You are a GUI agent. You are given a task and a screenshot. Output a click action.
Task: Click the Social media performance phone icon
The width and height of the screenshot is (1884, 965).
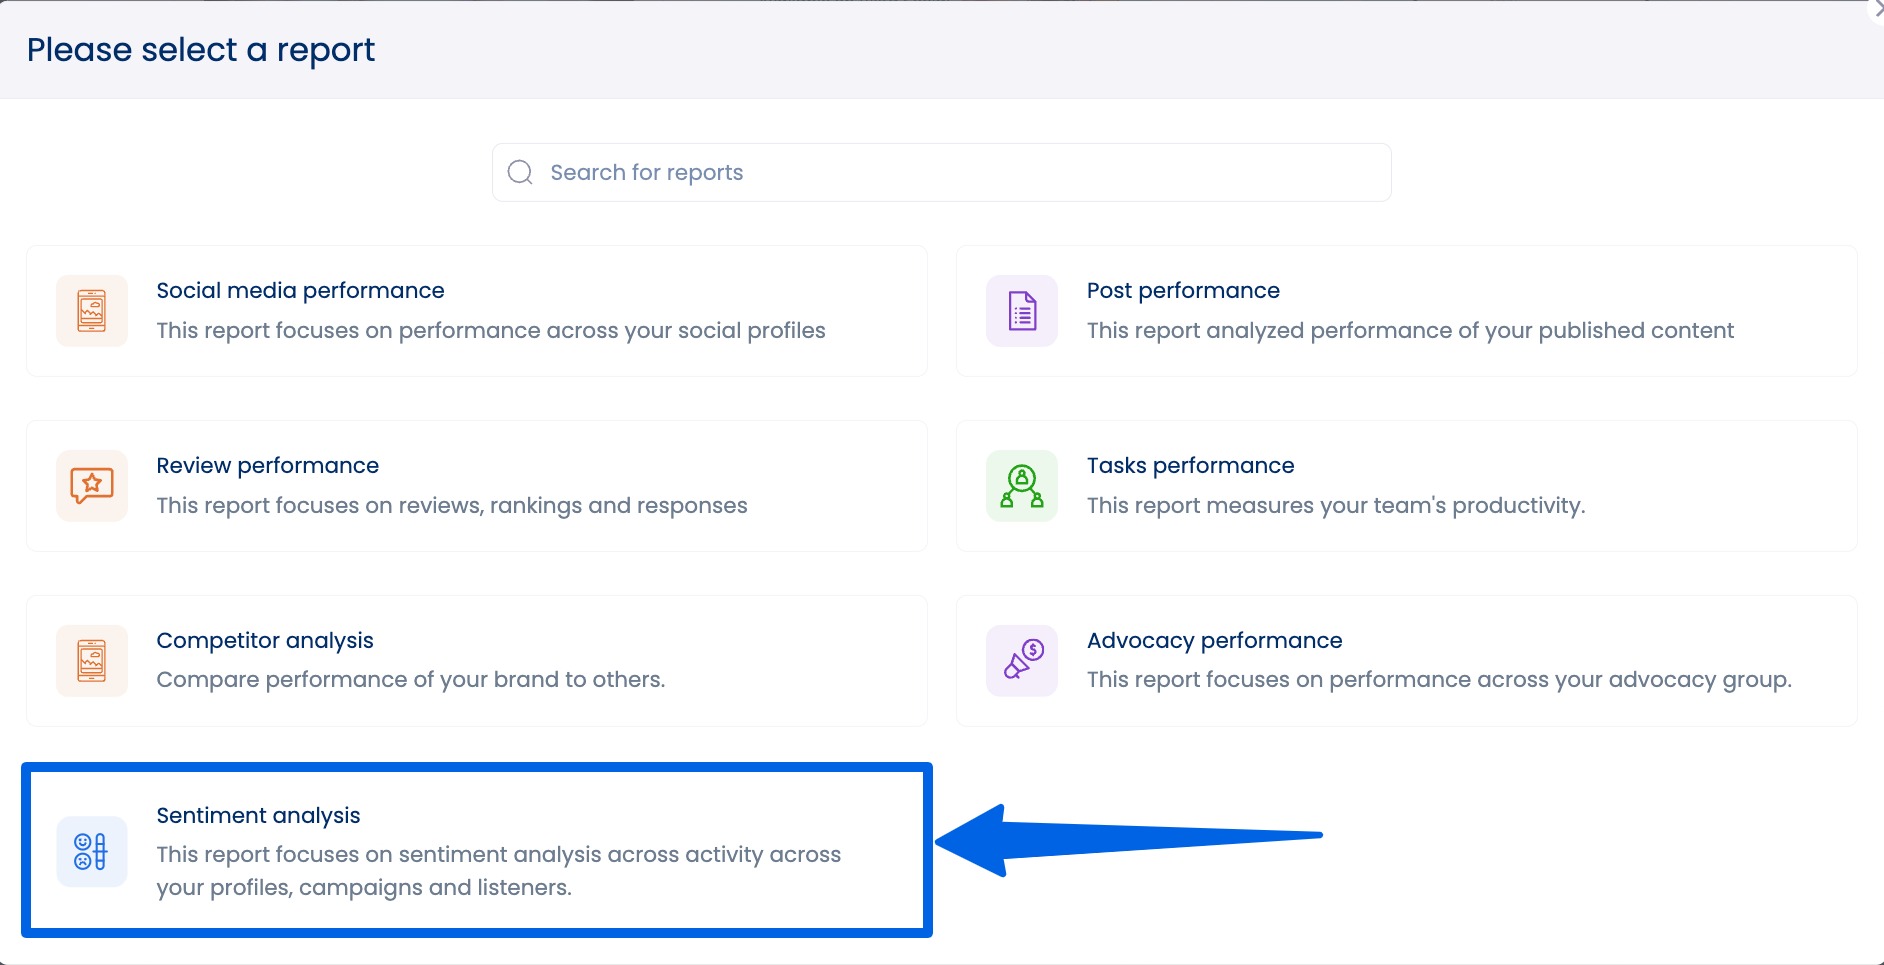pyautogui.click(x=91, y=310)
